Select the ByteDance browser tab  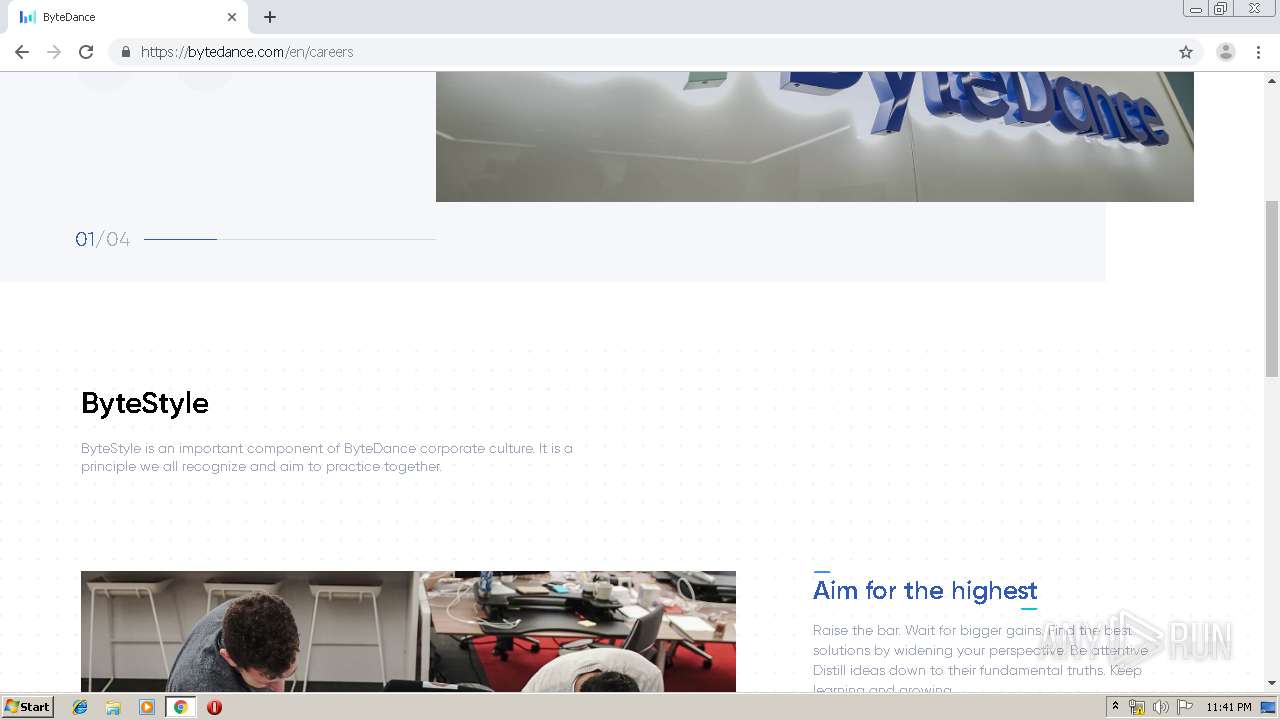[127, 17]
